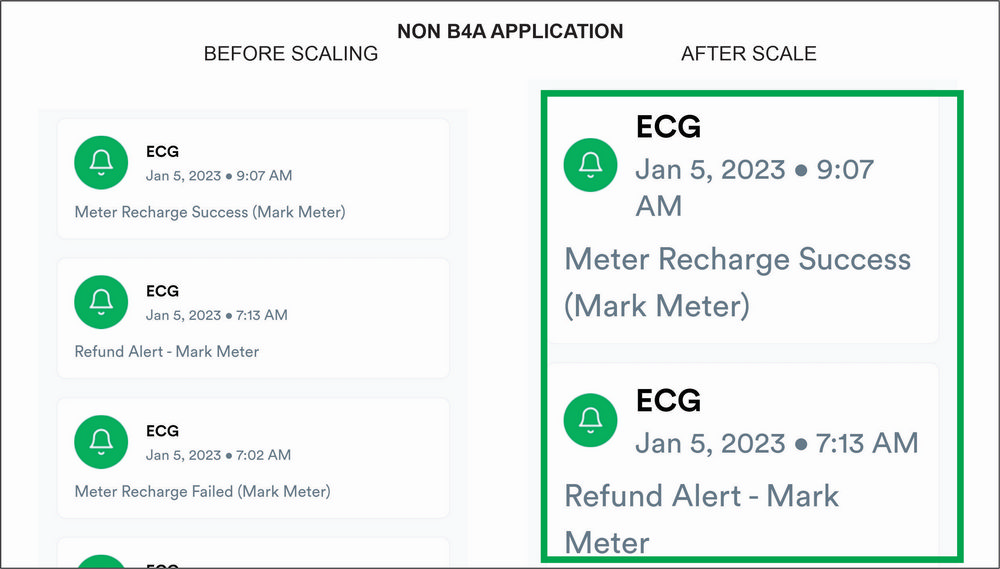Open the small Refund Alert - Mark Meter message
Viewport: 1000px width, 569px height.
point(167,352)
